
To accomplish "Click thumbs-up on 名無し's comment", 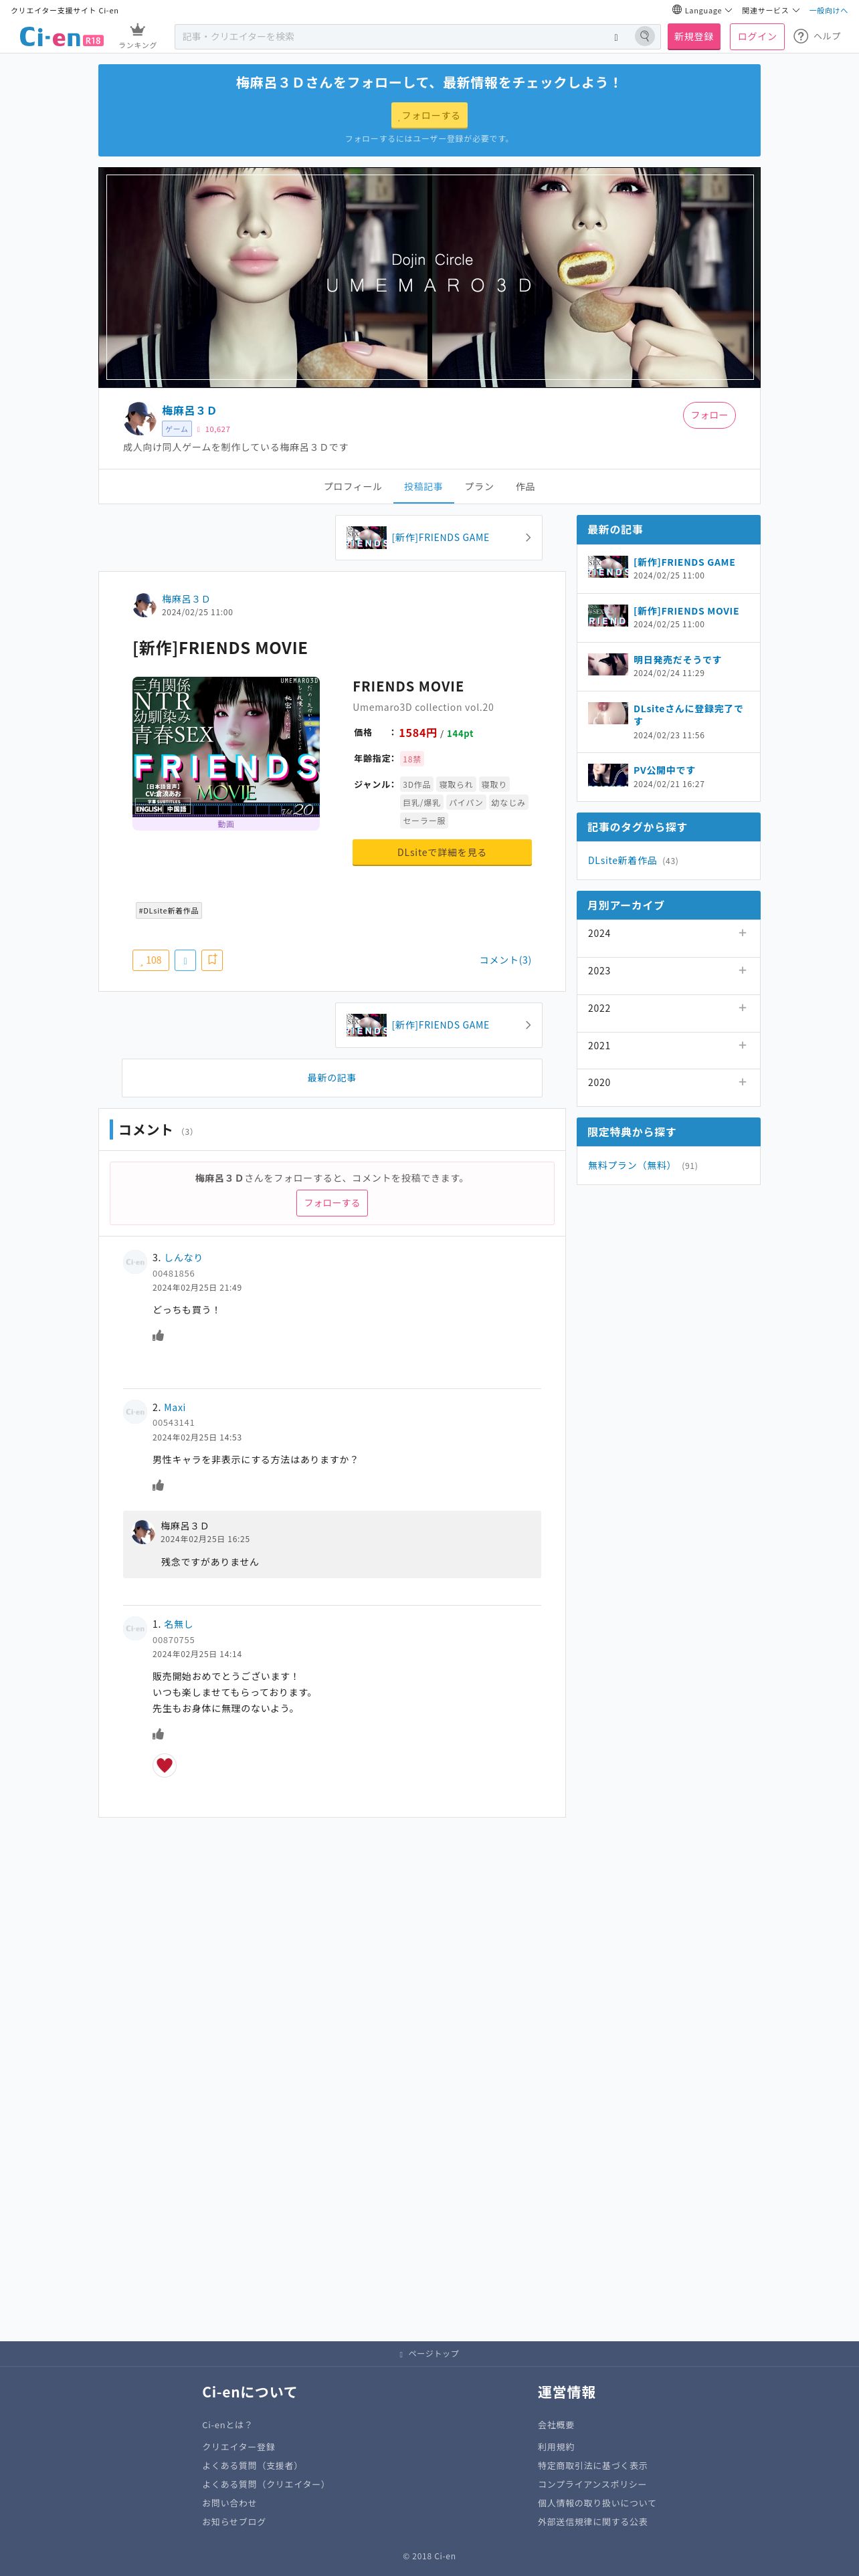I will click(x=158, y=1734).
